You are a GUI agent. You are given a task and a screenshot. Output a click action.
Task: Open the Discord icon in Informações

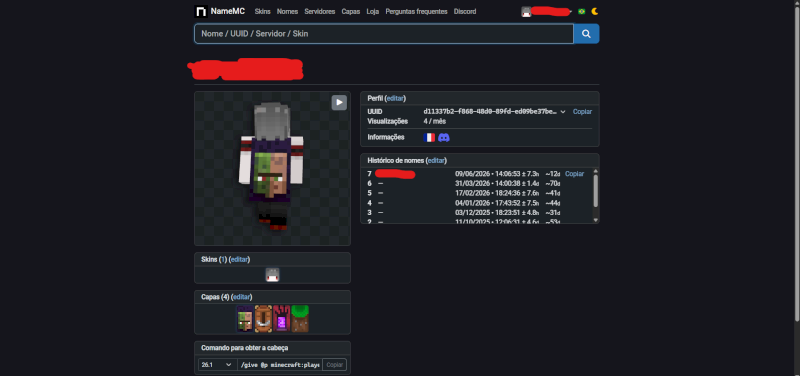[444, 137]
